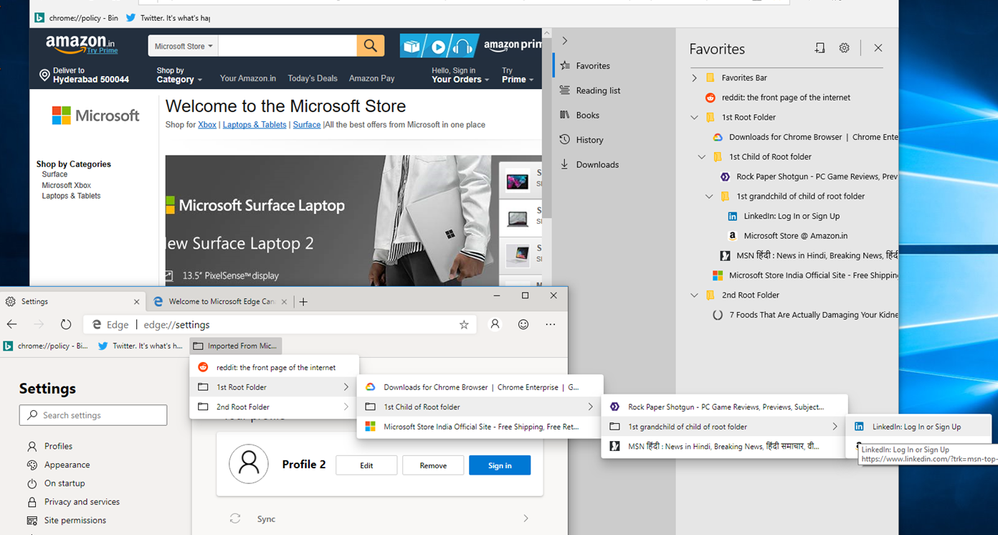This screenshot has width=998, height=535.
Task: Click the refresh button in settings window
Action: pyautogui.click(x=66, y=324)
